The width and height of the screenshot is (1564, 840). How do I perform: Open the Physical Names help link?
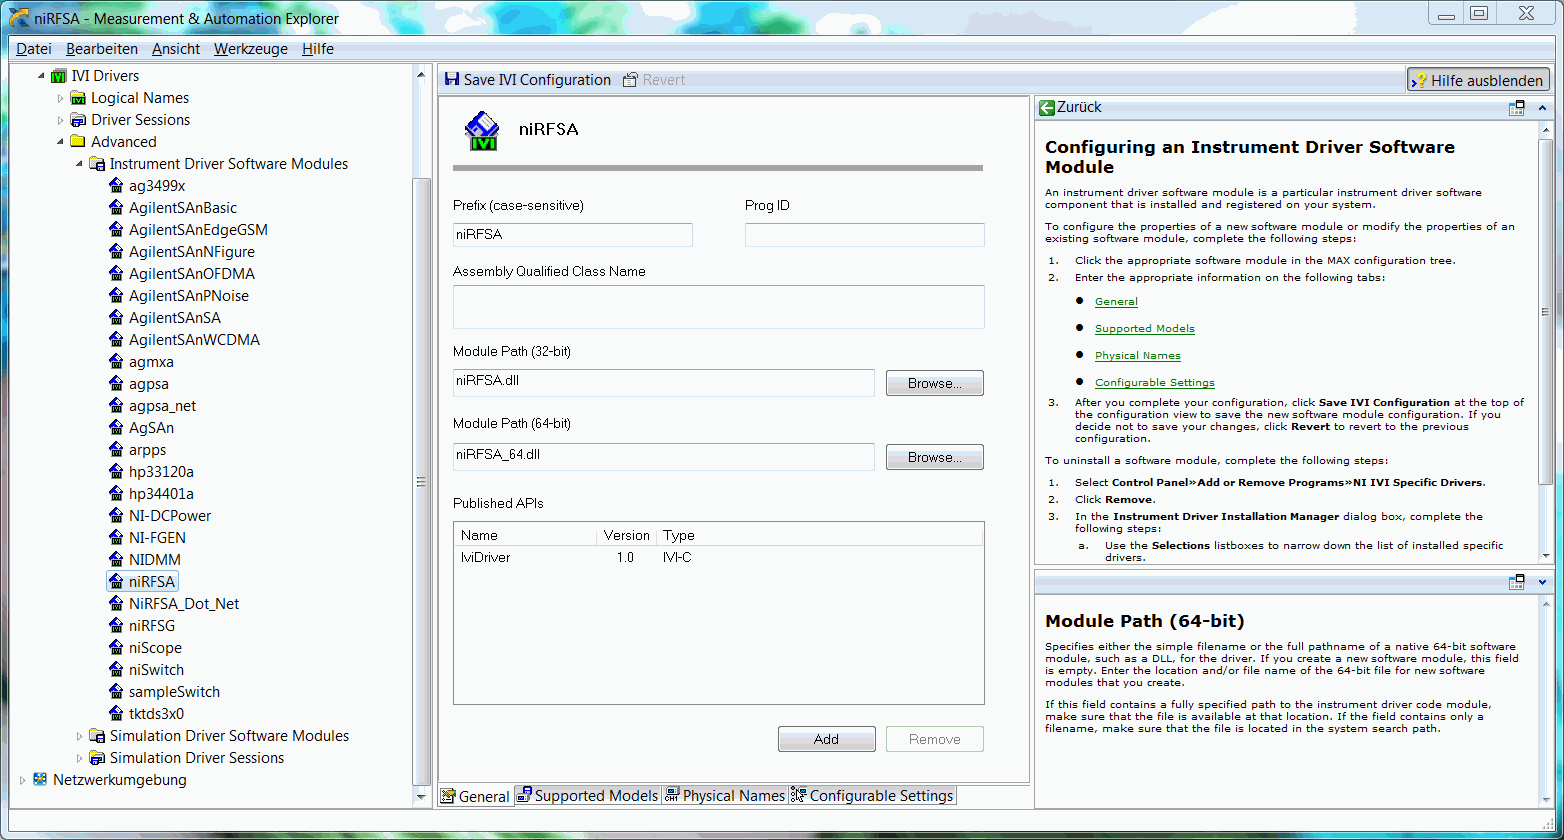[x=1138, y=355]
